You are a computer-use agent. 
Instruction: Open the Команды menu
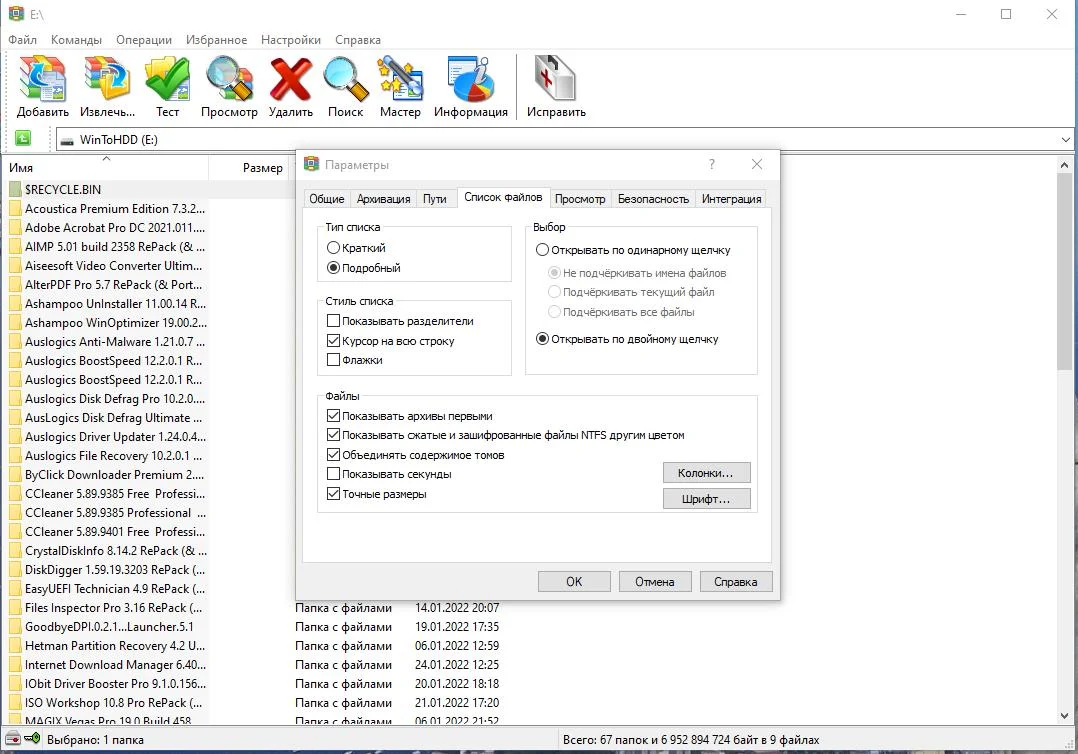76,40
